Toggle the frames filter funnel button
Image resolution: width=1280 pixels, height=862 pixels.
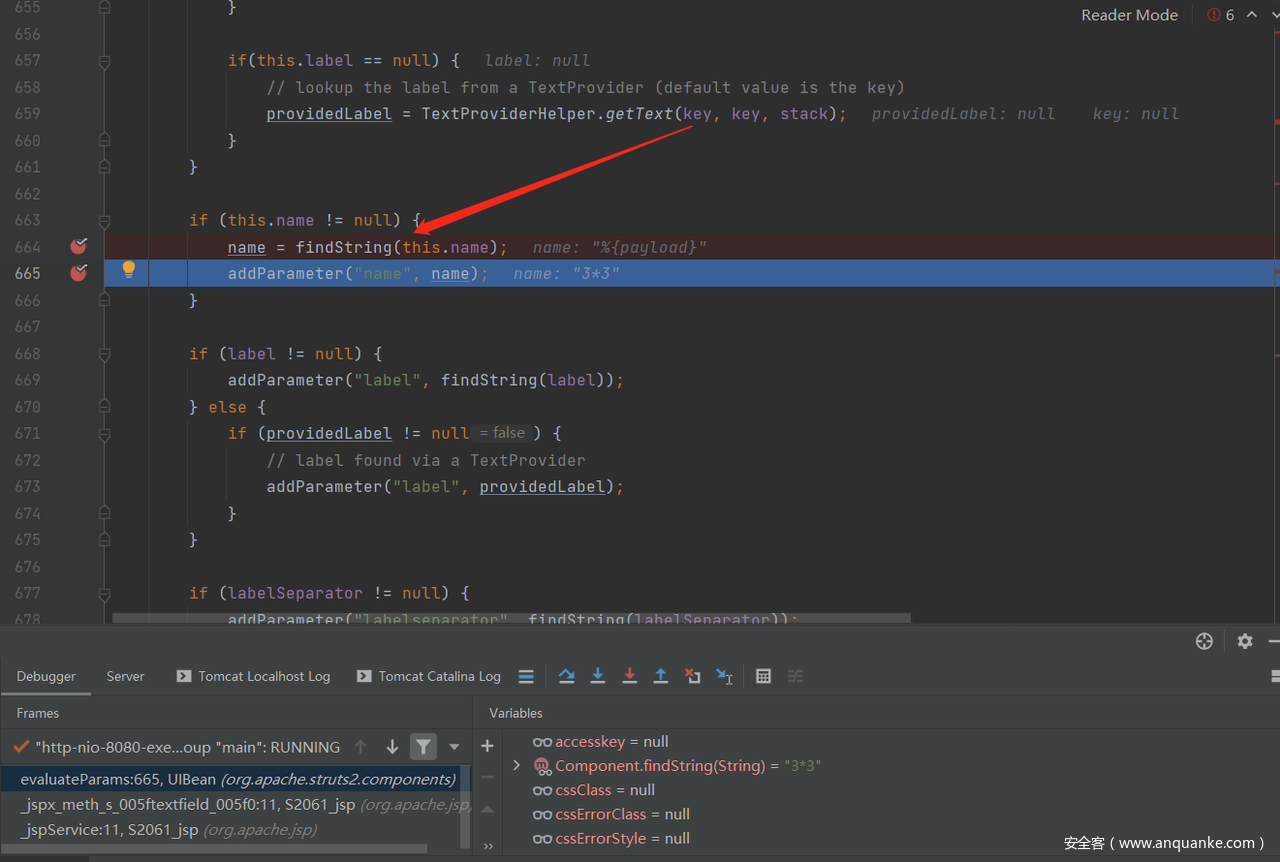coord(424,747)
